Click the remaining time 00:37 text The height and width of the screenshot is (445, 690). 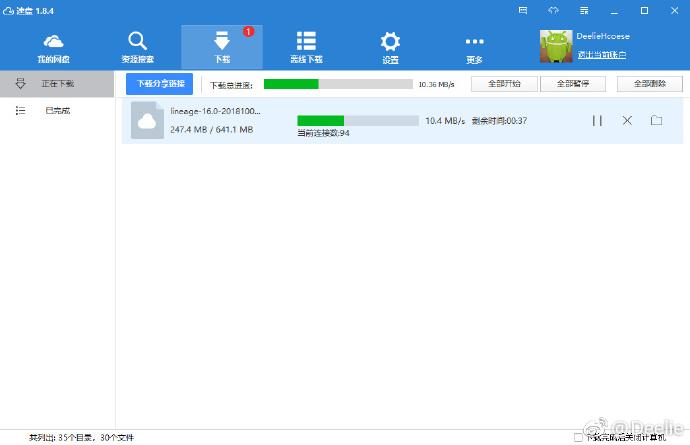point(499,121)
